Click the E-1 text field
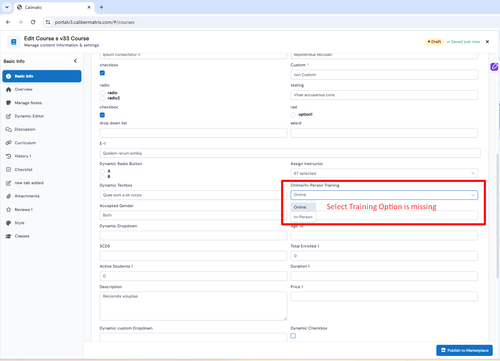Screen dimensions: 500x361 290,153
